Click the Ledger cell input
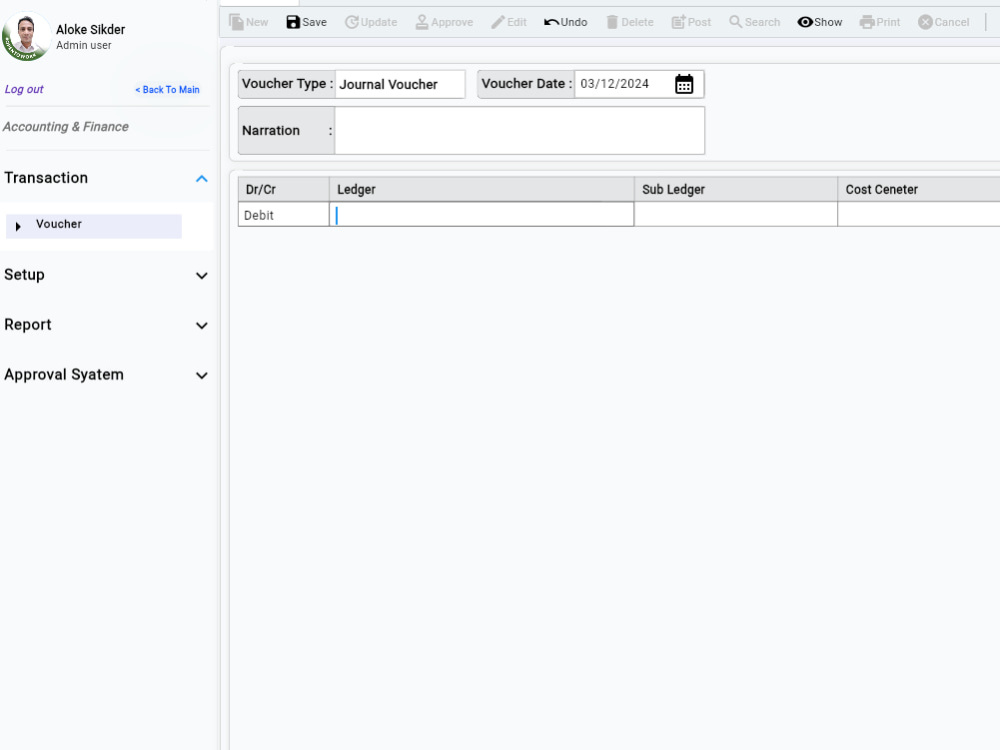The width and height of the screenshot is (1000, 750). [x=482, y=215]
